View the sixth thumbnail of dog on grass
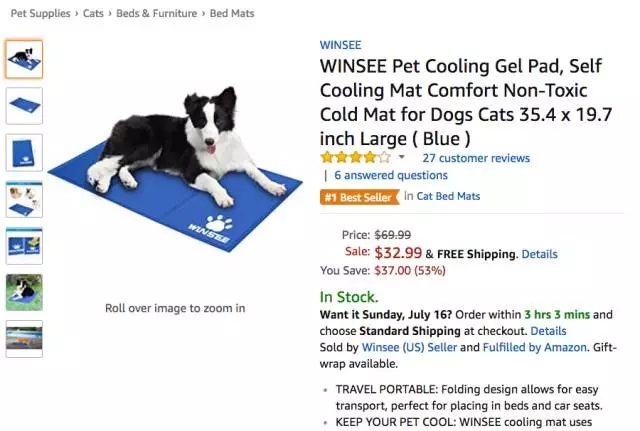640x431 pixels. (x=24, y=292)
